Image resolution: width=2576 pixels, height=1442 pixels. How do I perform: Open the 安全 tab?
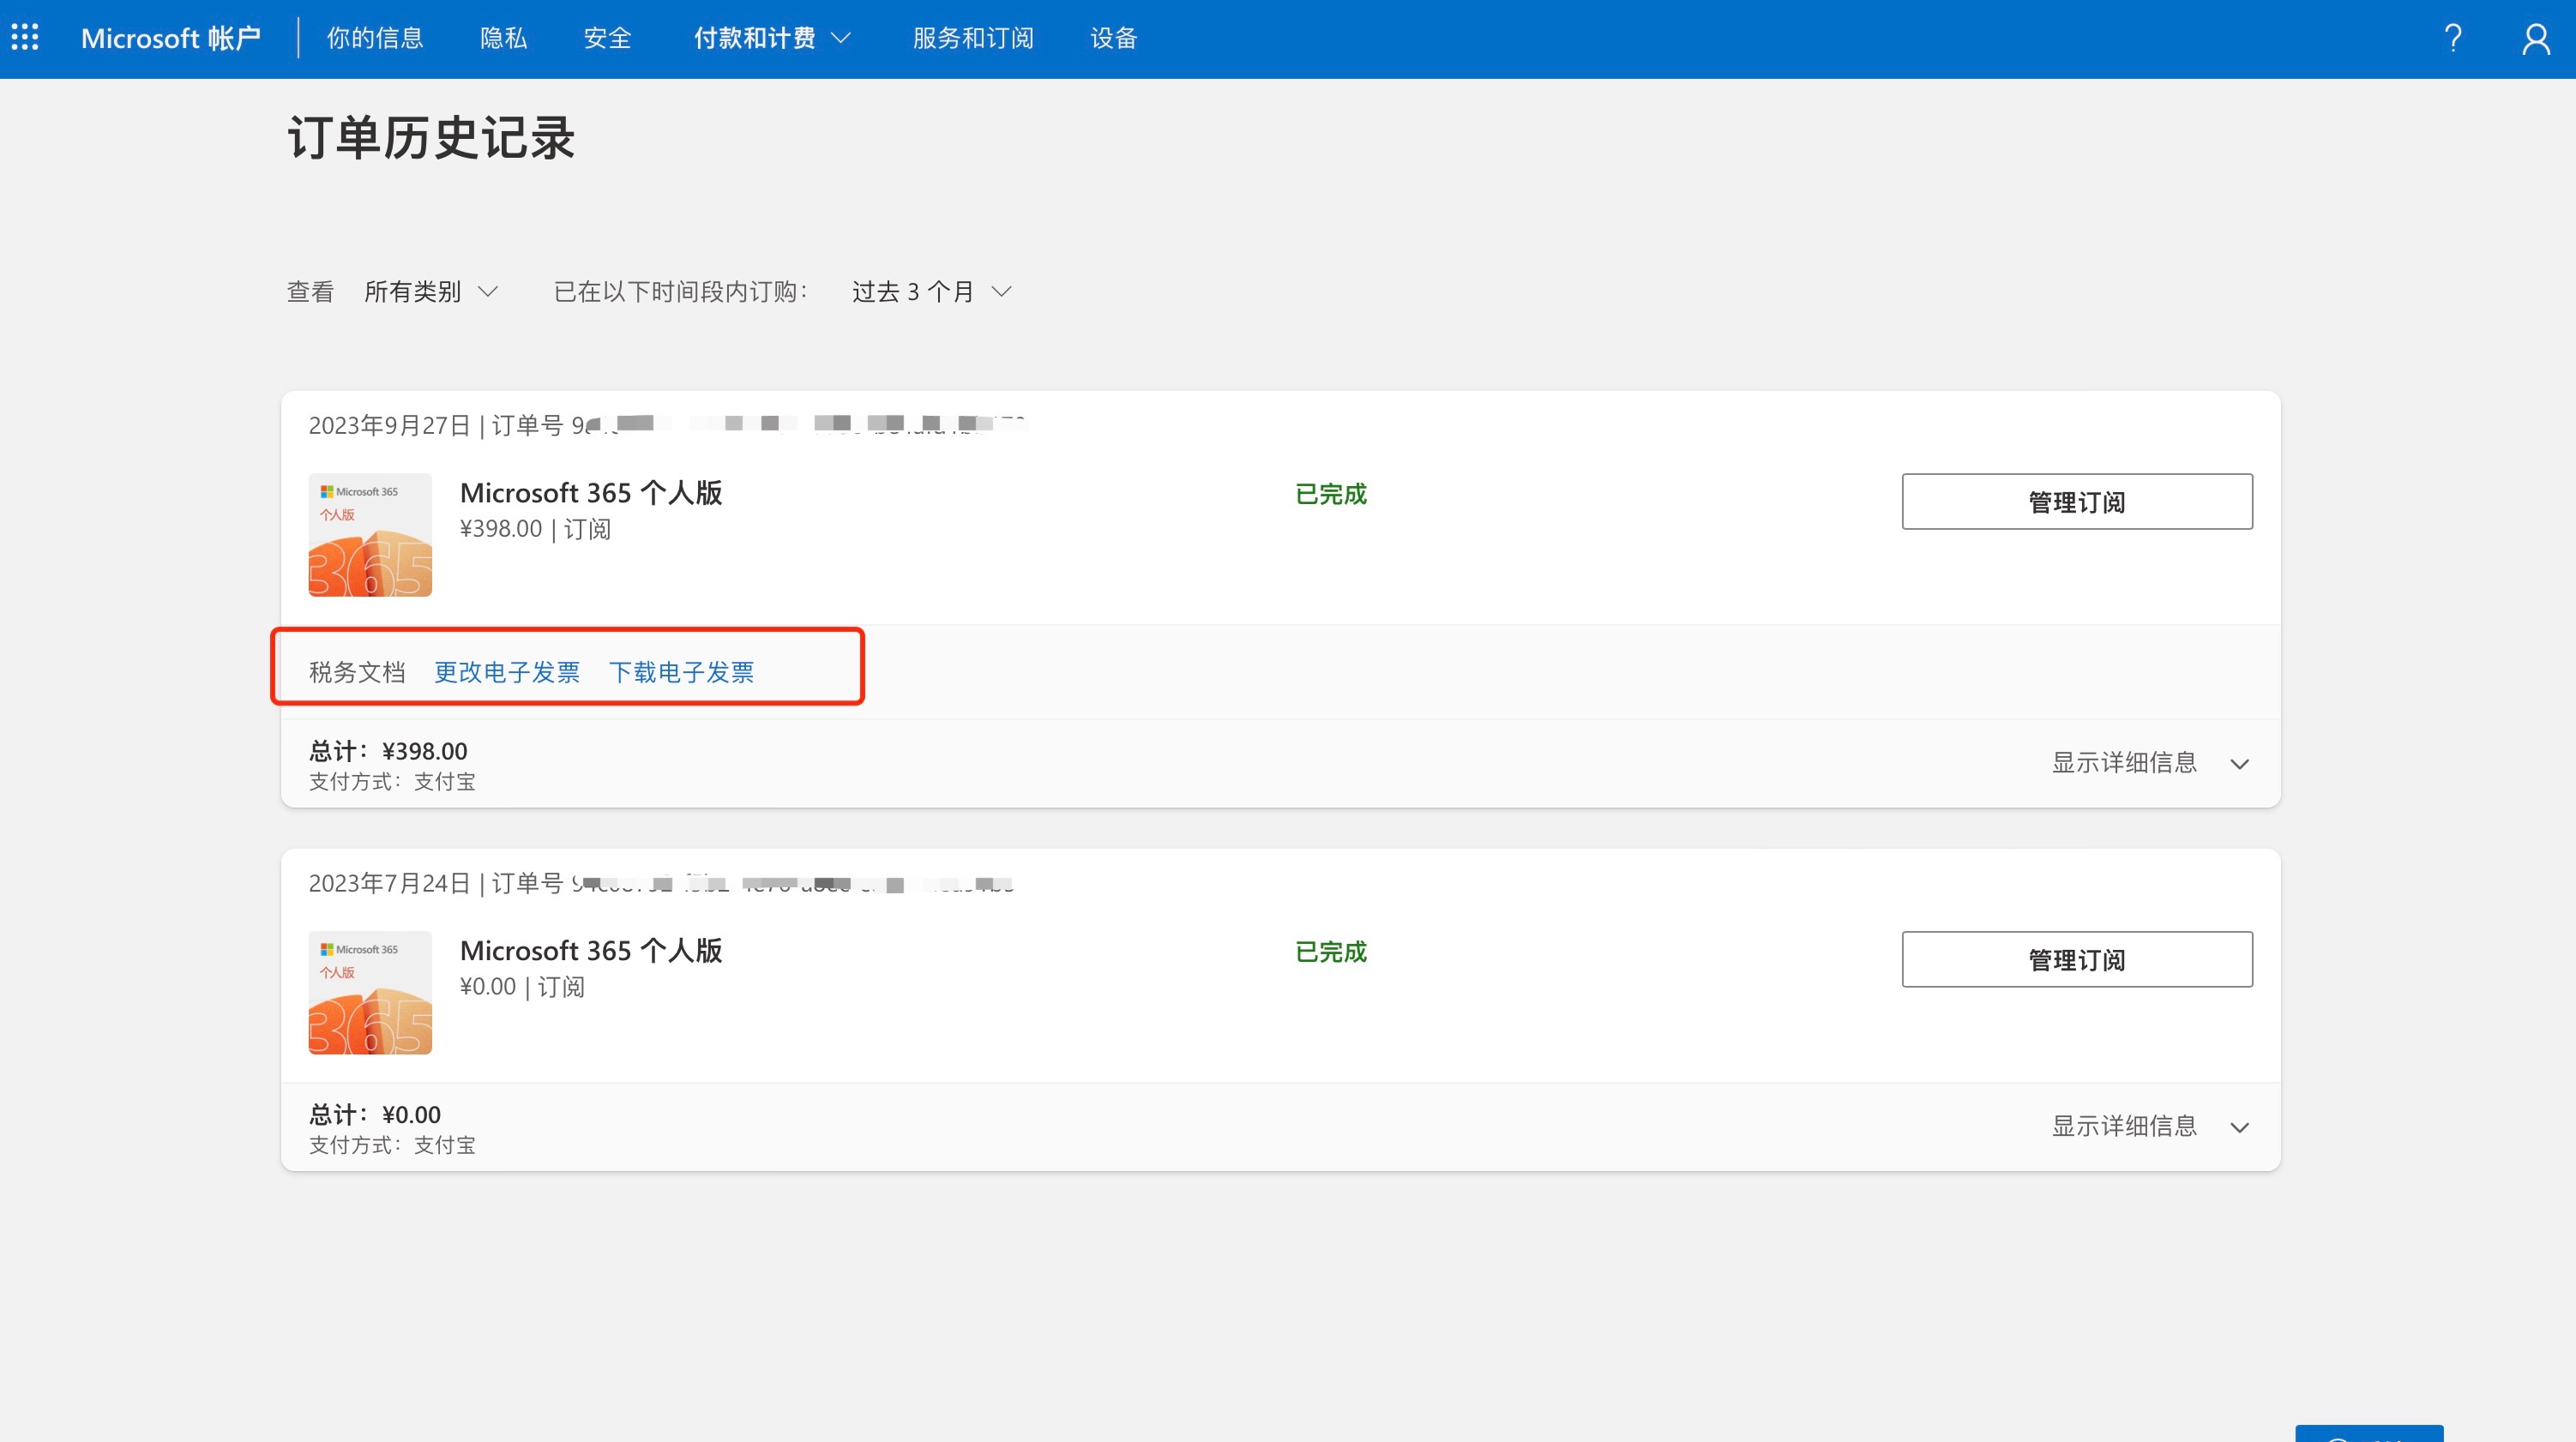(607, 38)
